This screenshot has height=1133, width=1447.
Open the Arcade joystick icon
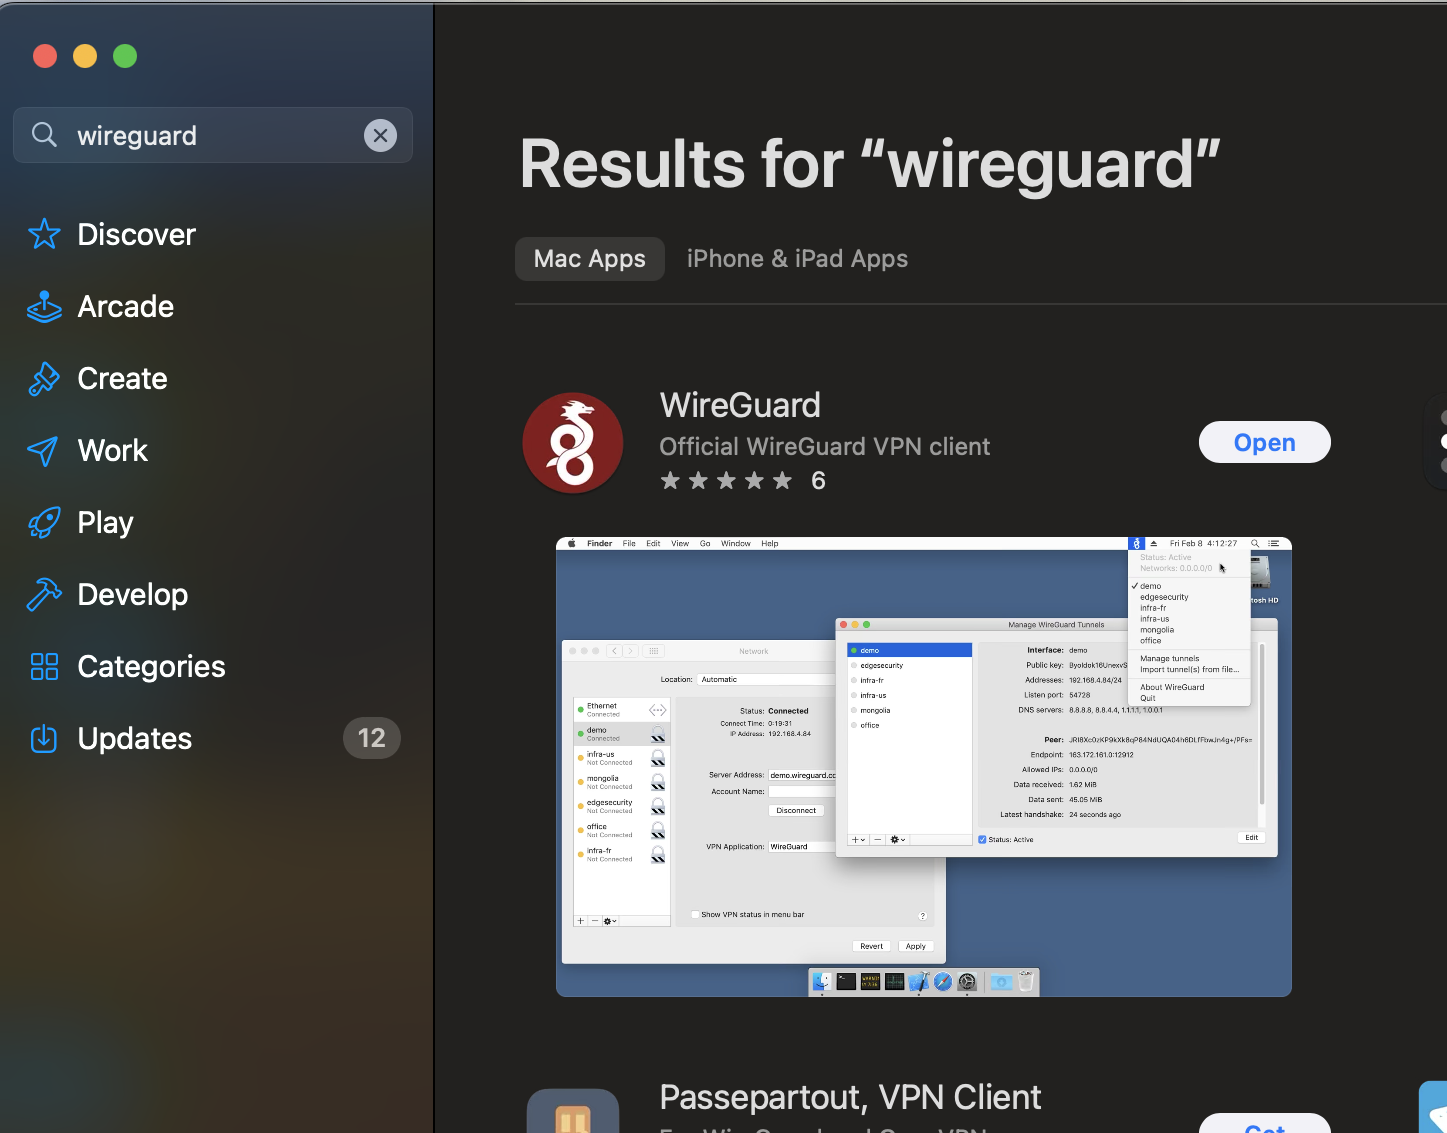[44, 306]
